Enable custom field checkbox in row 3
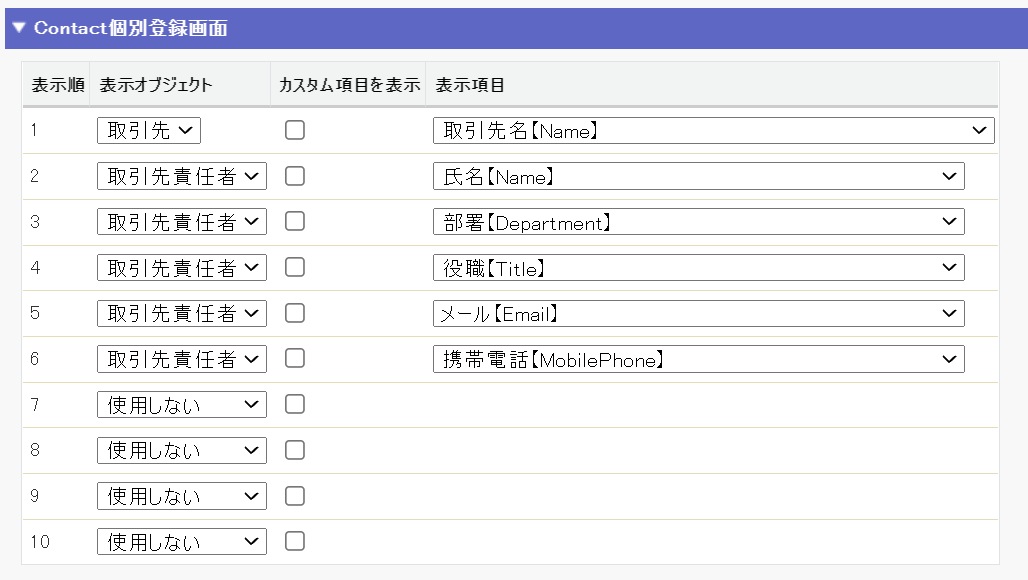Viewport: 1028px width, 580px height. [x=295, y=222]
